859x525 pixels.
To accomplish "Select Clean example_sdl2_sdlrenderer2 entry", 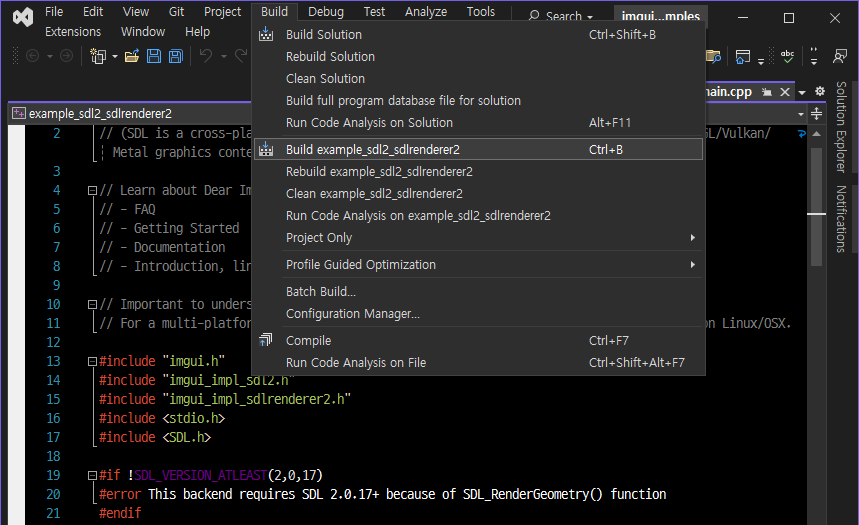I will [478, 193].
